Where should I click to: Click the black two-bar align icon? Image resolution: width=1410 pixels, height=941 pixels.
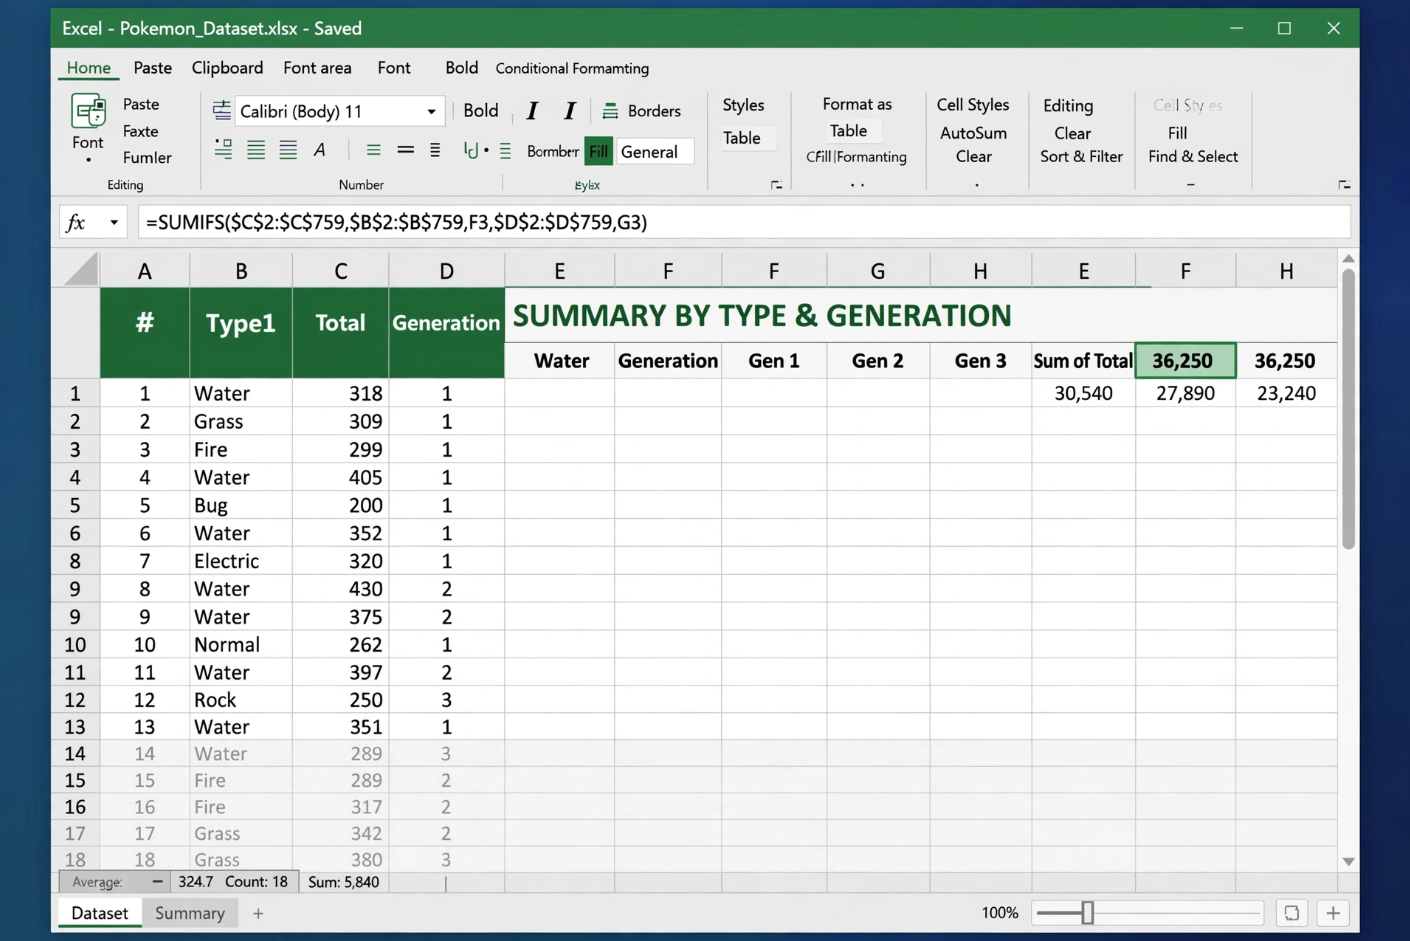click(x=405, y=150)
